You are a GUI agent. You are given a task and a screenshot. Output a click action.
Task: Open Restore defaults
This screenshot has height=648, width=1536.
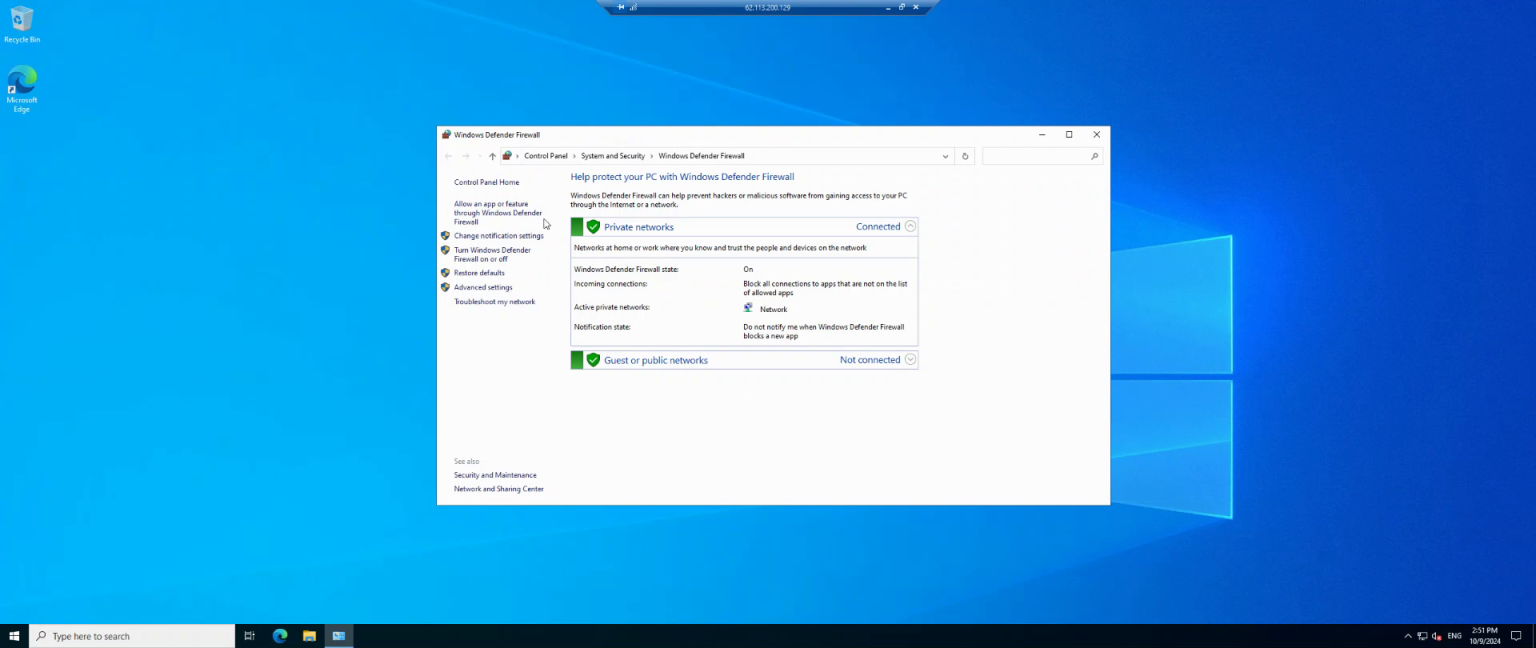[480, 272]
